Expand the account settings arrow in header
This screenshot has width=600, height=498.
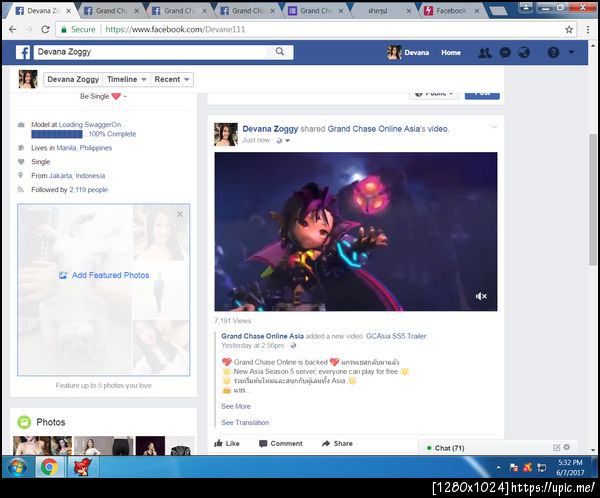coord(571,52)
